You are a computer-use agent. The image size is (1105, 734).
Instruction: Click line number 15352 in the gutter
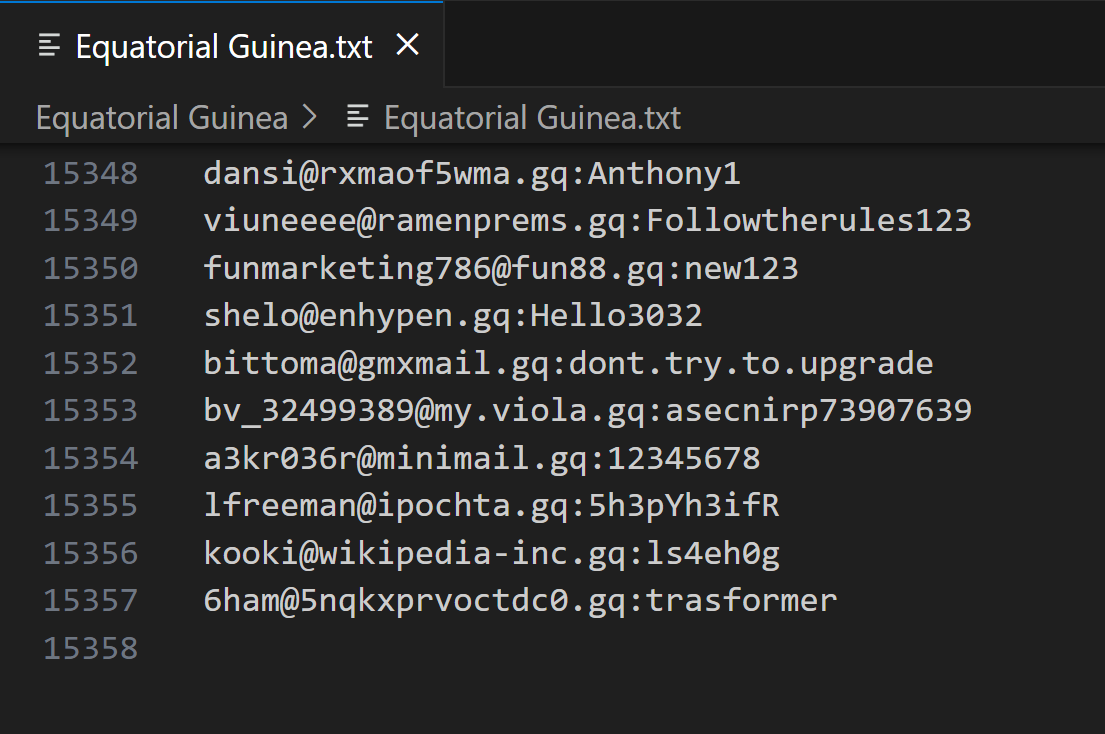coord(91,364)
